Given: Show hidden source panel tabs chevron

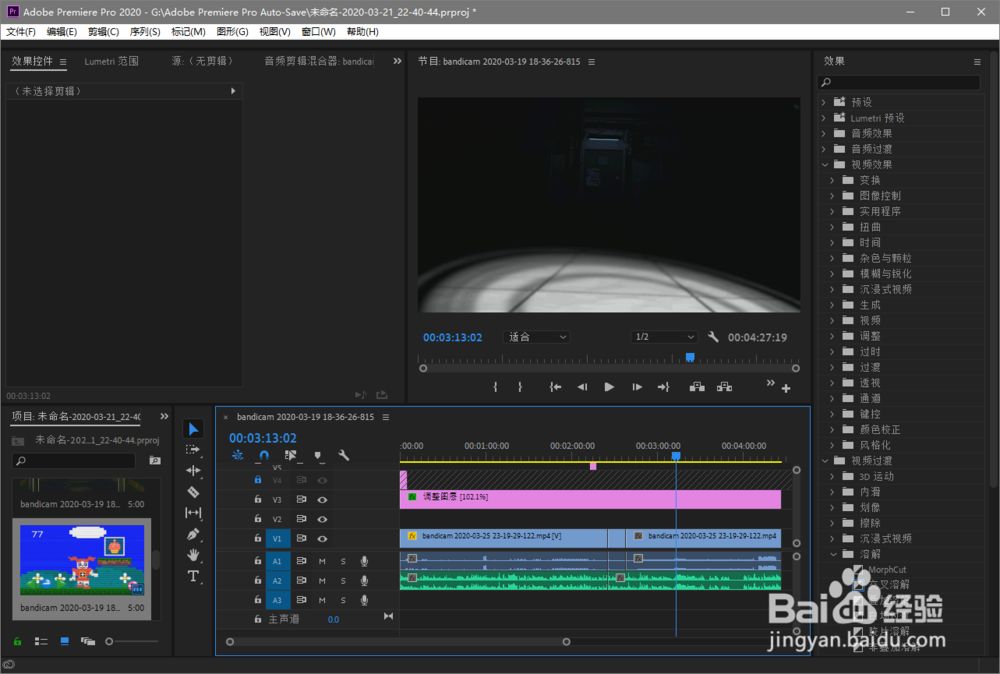Looking at the screenshot, I should pos(397,61).
